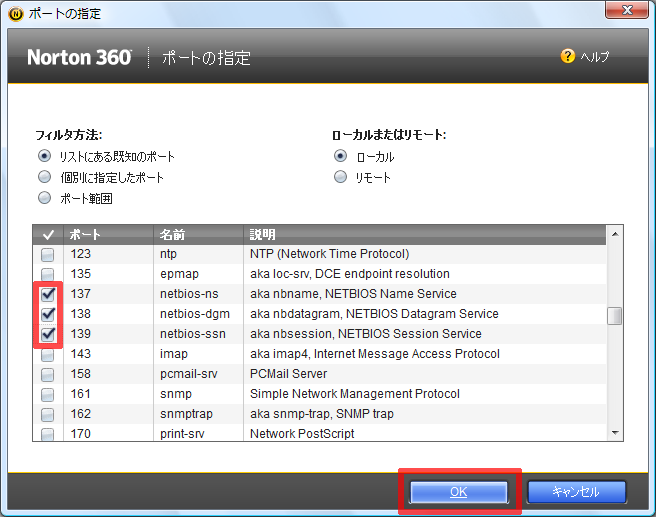Choose 'ポート範囲' radio button
The width and height of the screenshot is (656, 517).
44,198
